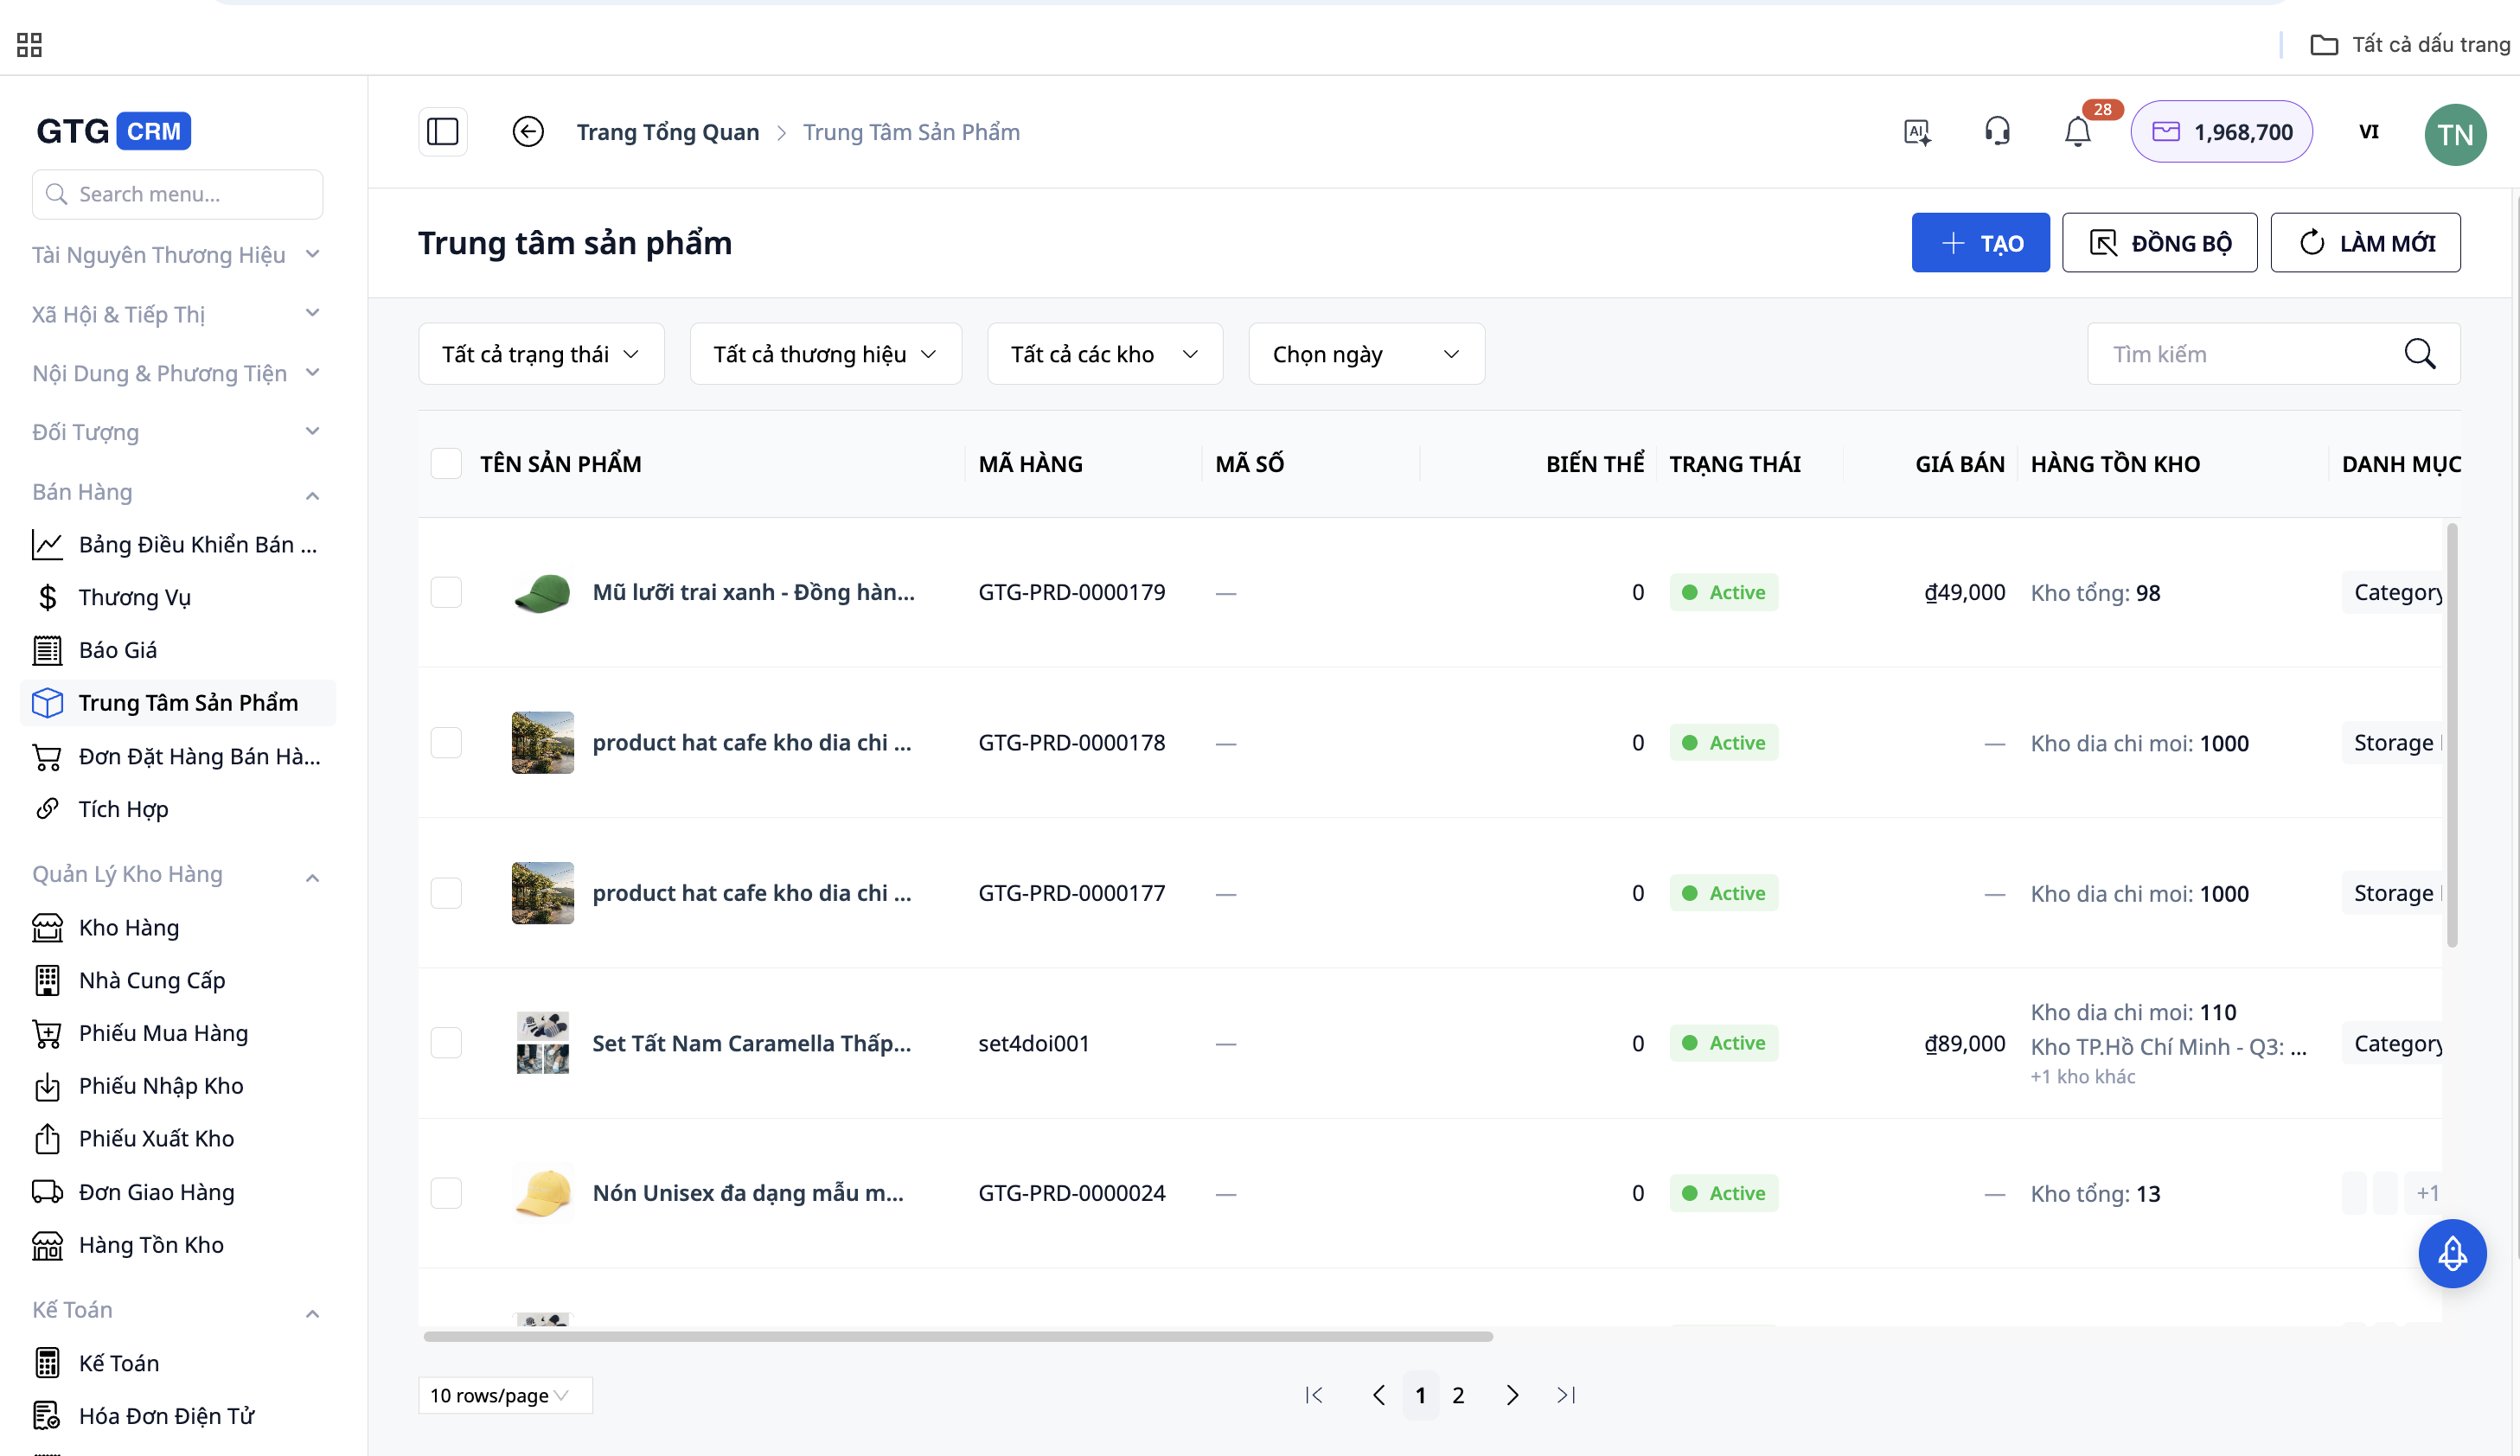Toggle the sidebar panel icon
This screenshot has width=2520, height=1456.
(442, 132)
